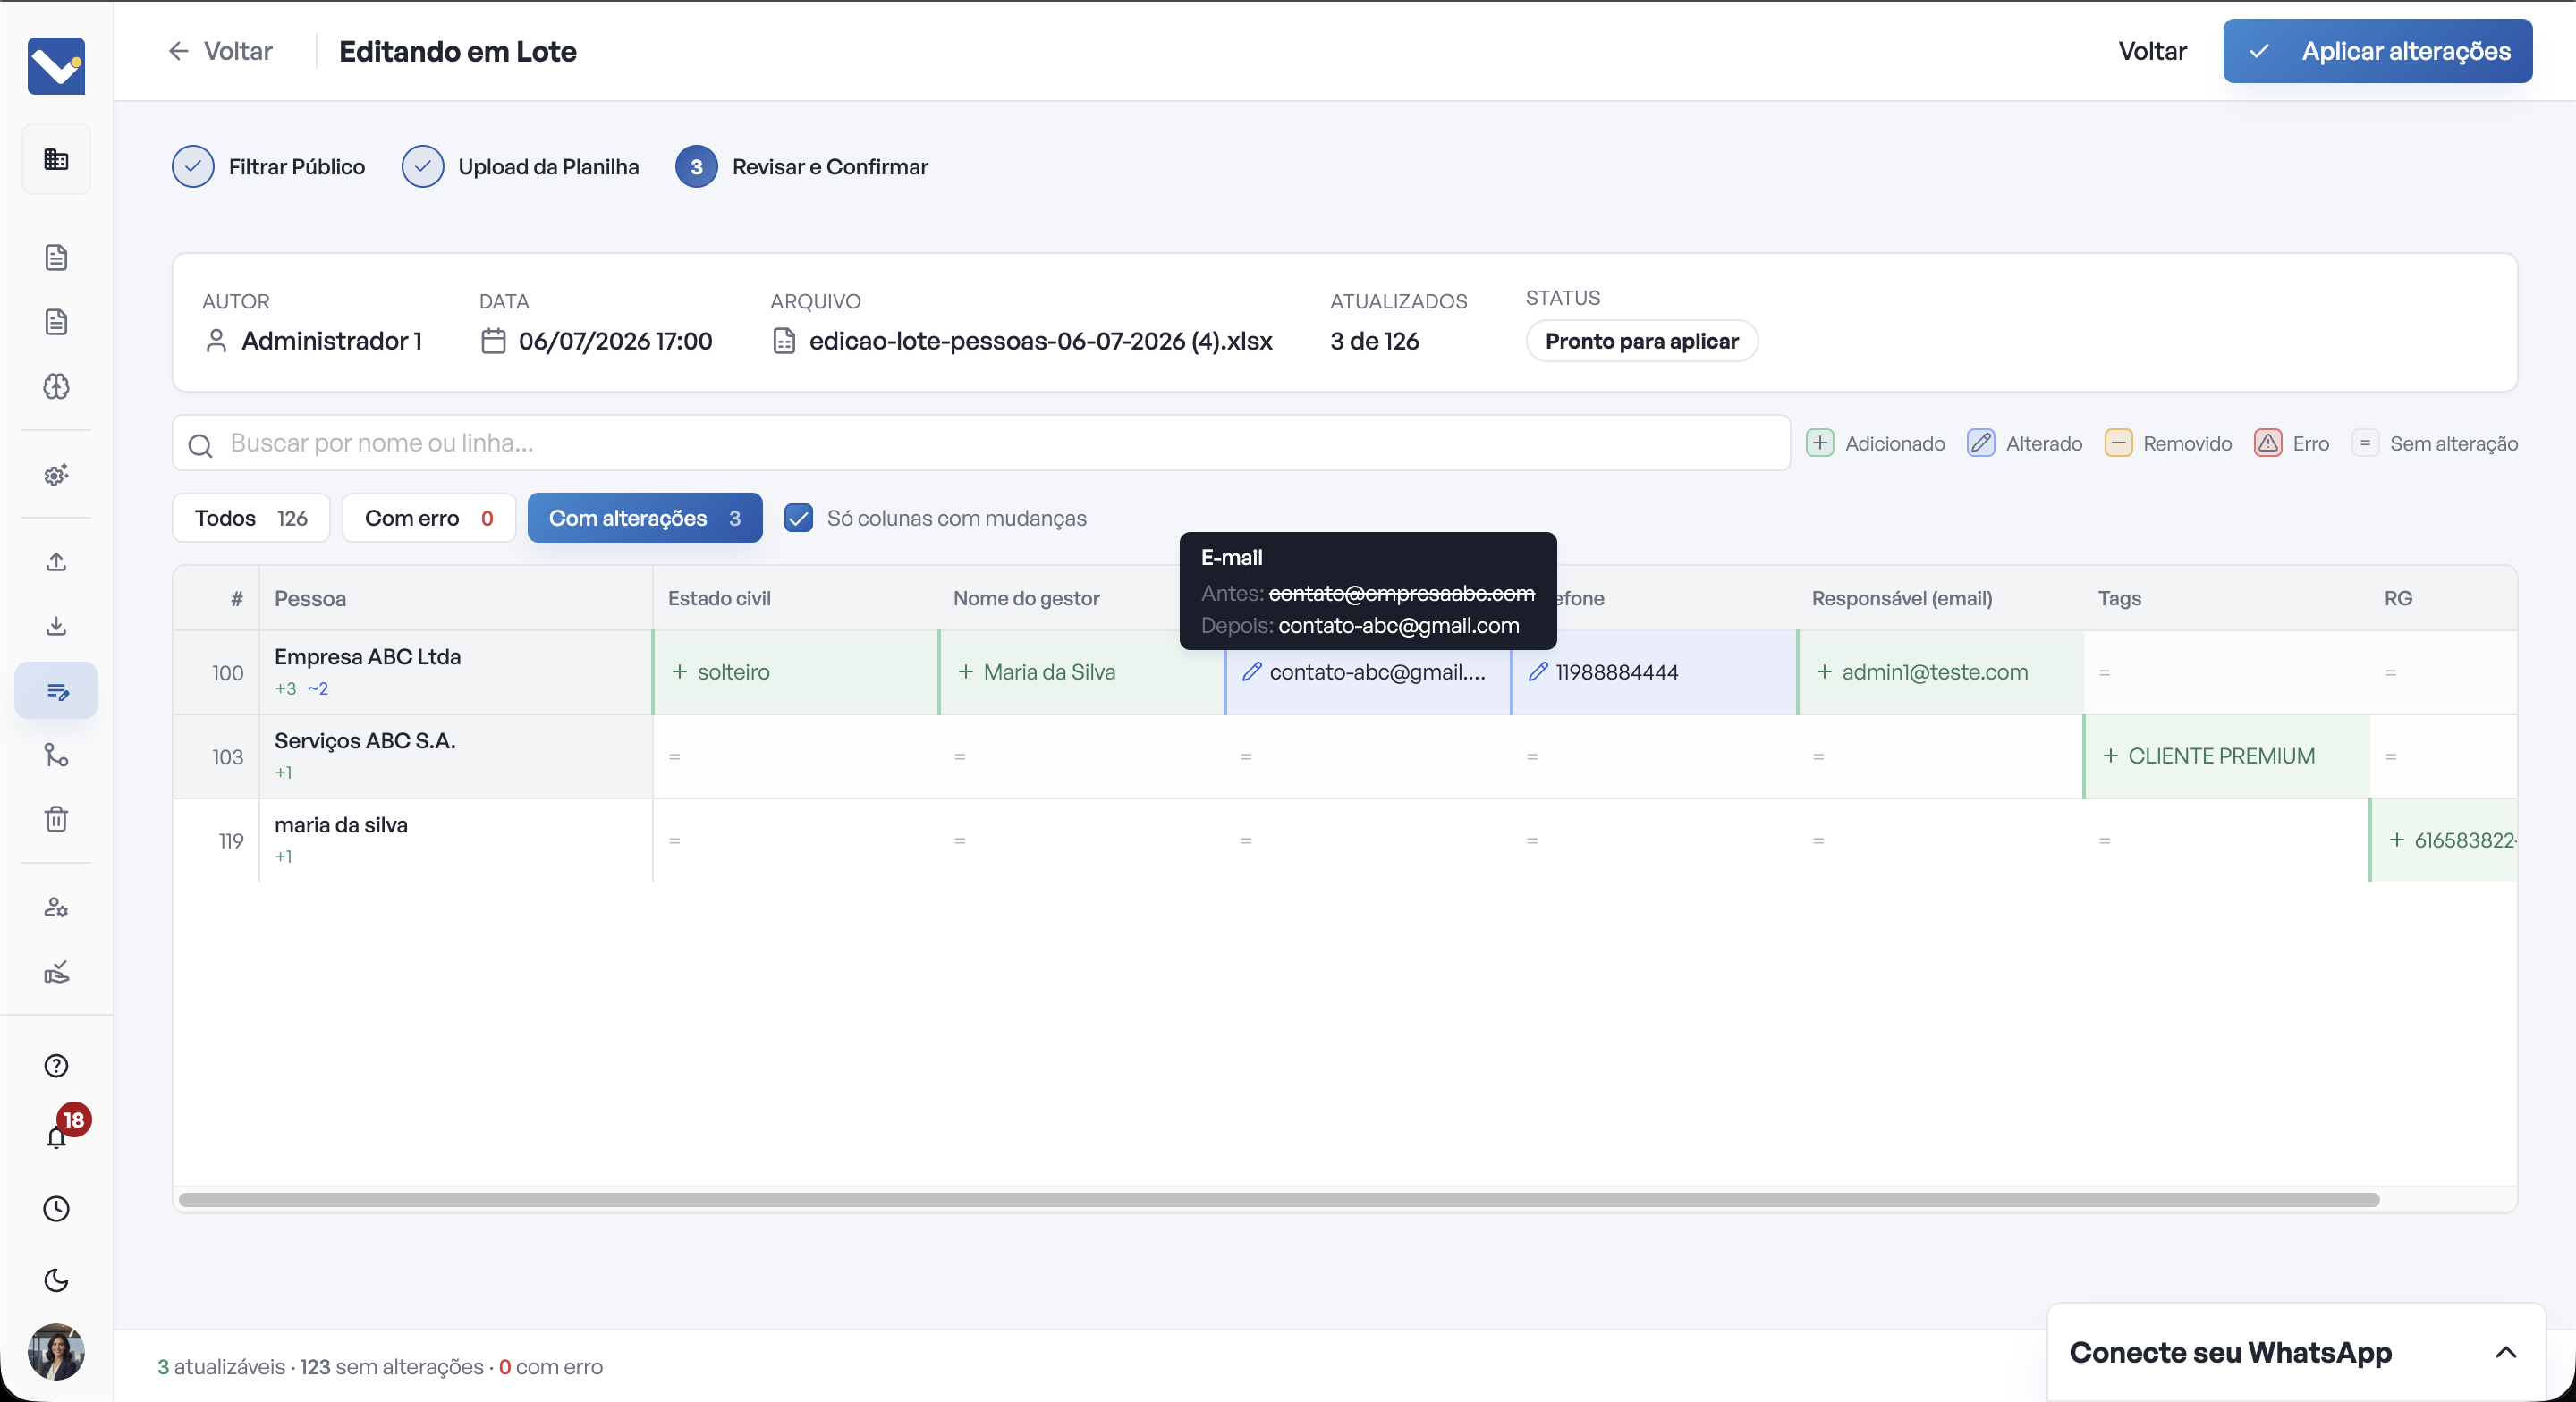
Task: Click Aplicar alterações button
Action: click(x=2377, y=51)
